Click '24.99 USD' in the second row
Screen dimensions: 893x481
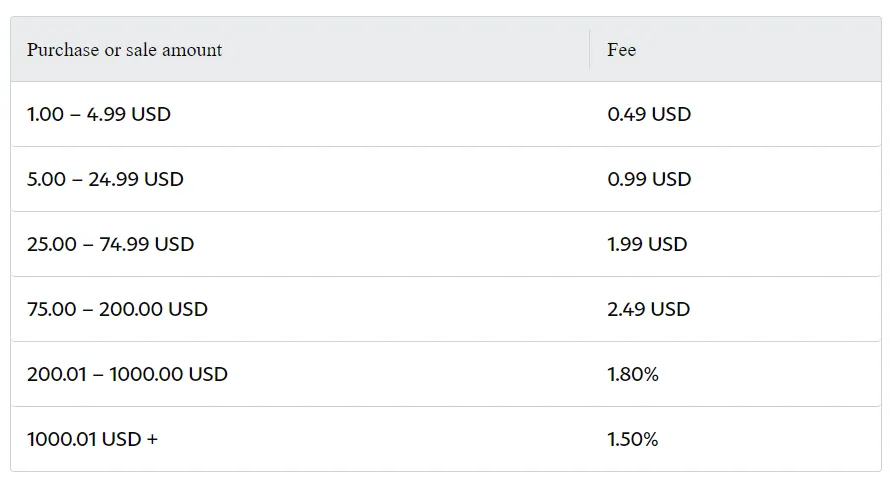tap(136, 179)
